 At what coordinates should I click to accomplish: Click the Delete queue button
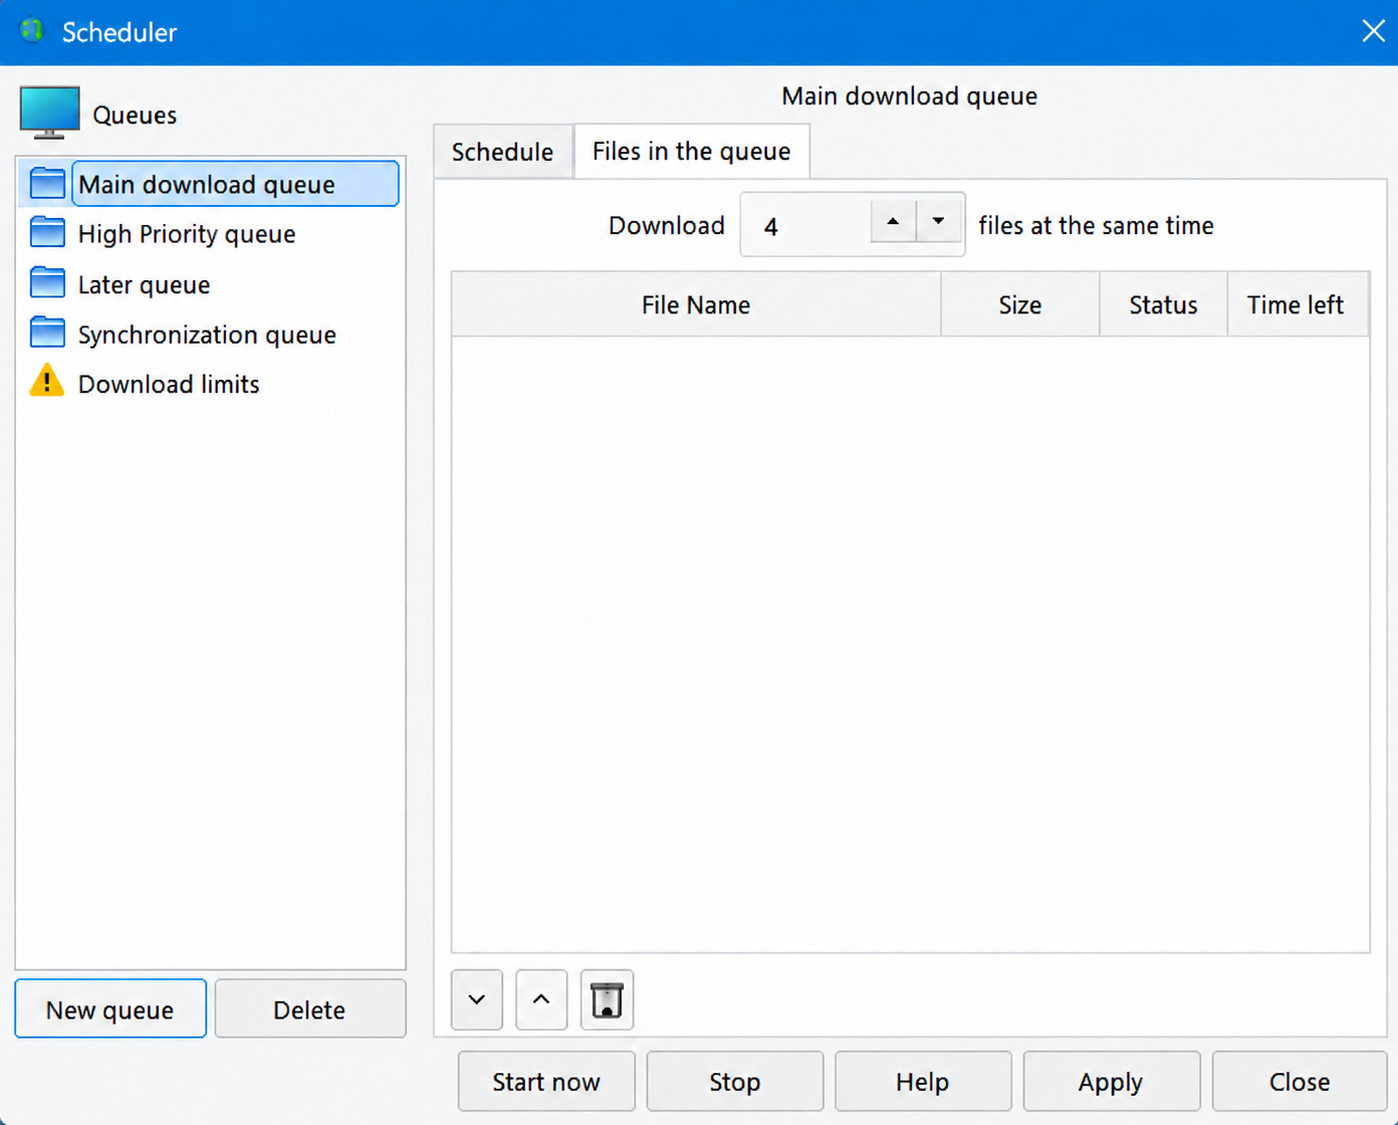310,1009
